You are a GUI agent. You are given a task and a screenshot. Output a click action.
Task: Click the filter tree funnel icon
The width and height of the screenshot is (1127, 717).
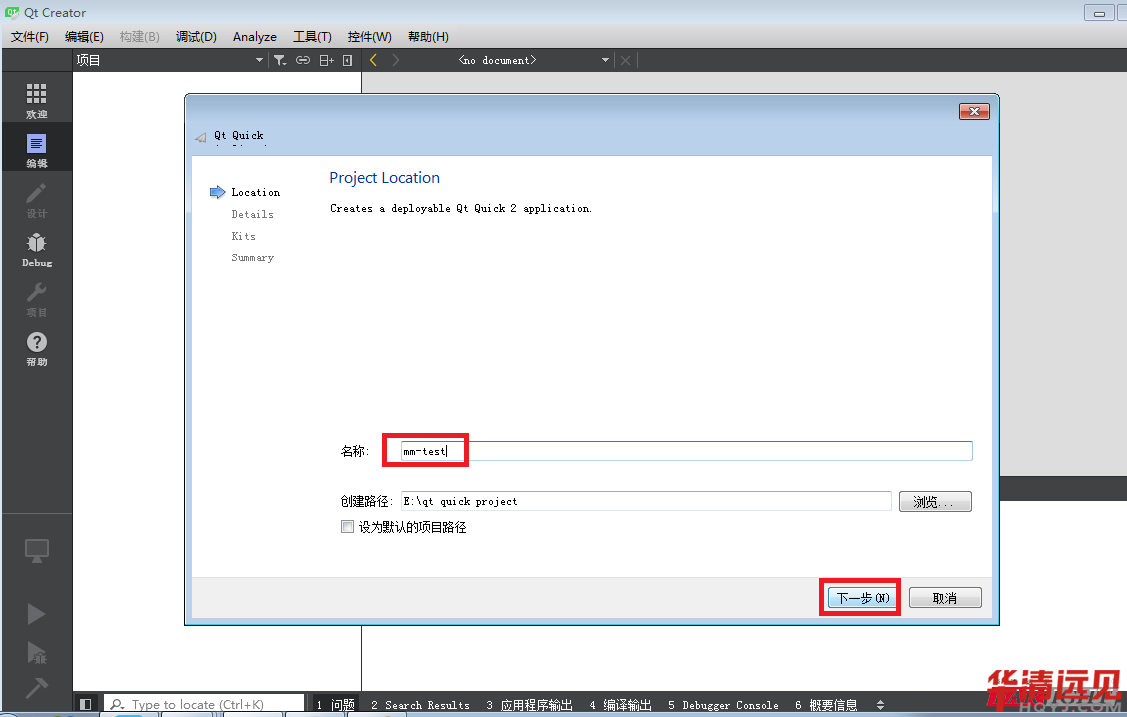click(x=280, y=61)
